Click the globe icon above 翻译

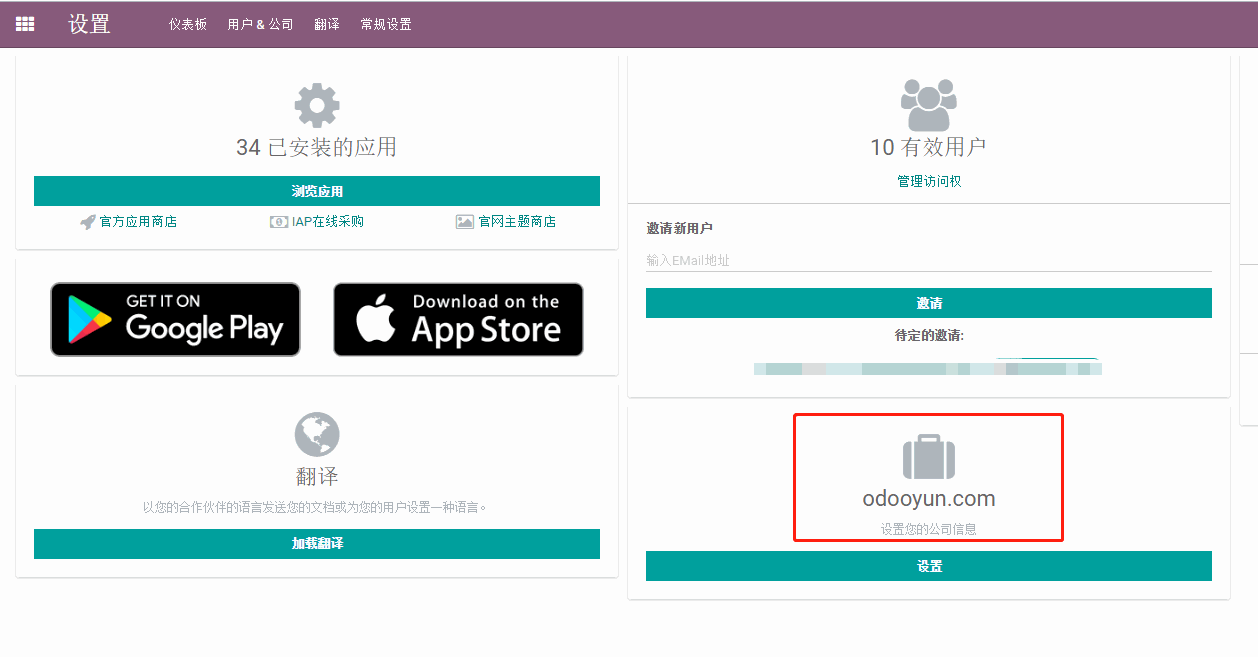pos(317,435)
